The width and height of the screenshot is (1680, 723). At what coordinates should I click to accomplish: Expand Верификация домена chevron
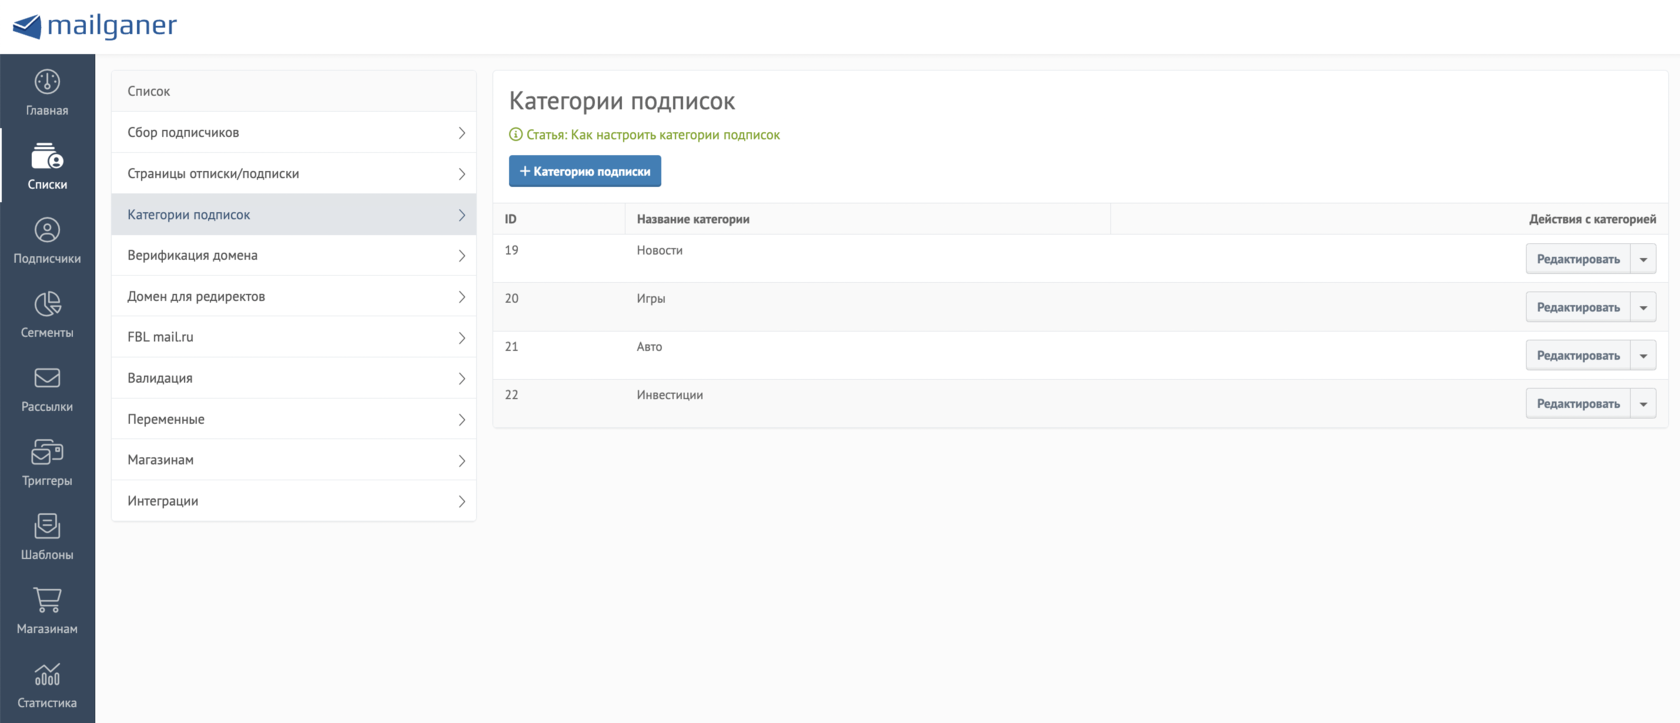(462, 256)
